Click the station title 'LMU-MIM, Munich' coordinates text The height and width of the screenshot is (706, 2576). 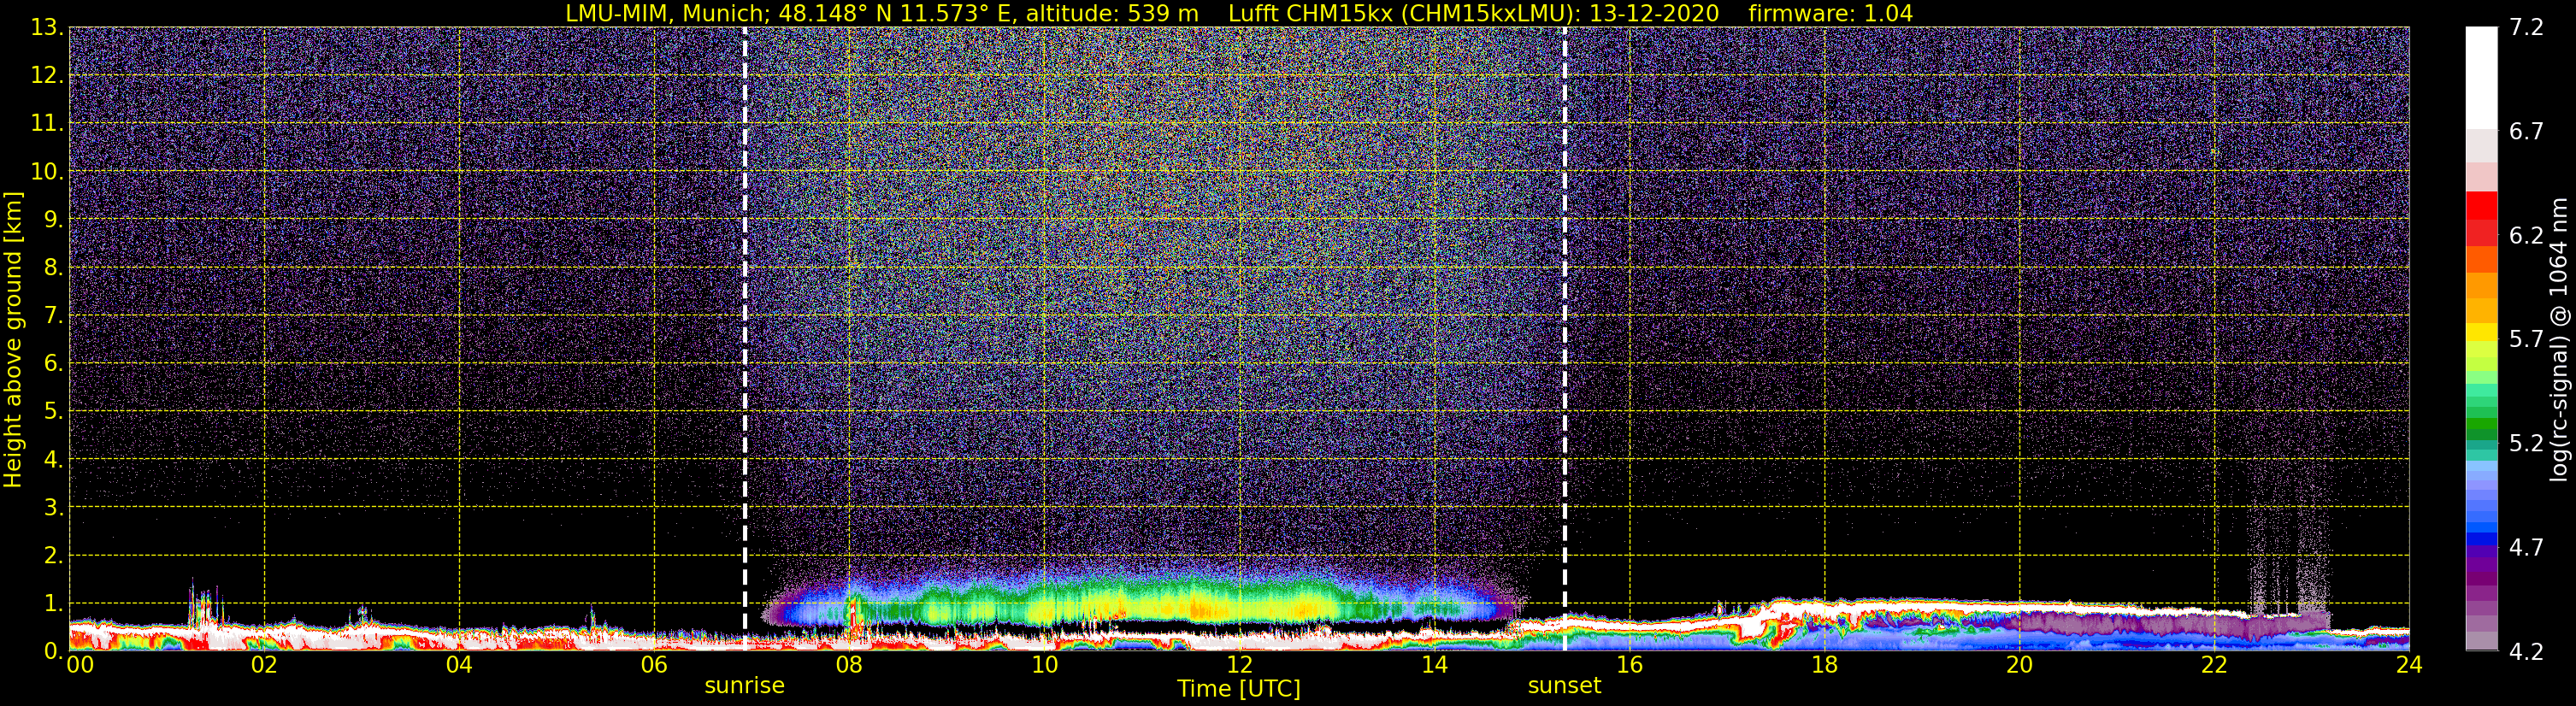click(x=882, y=13)
